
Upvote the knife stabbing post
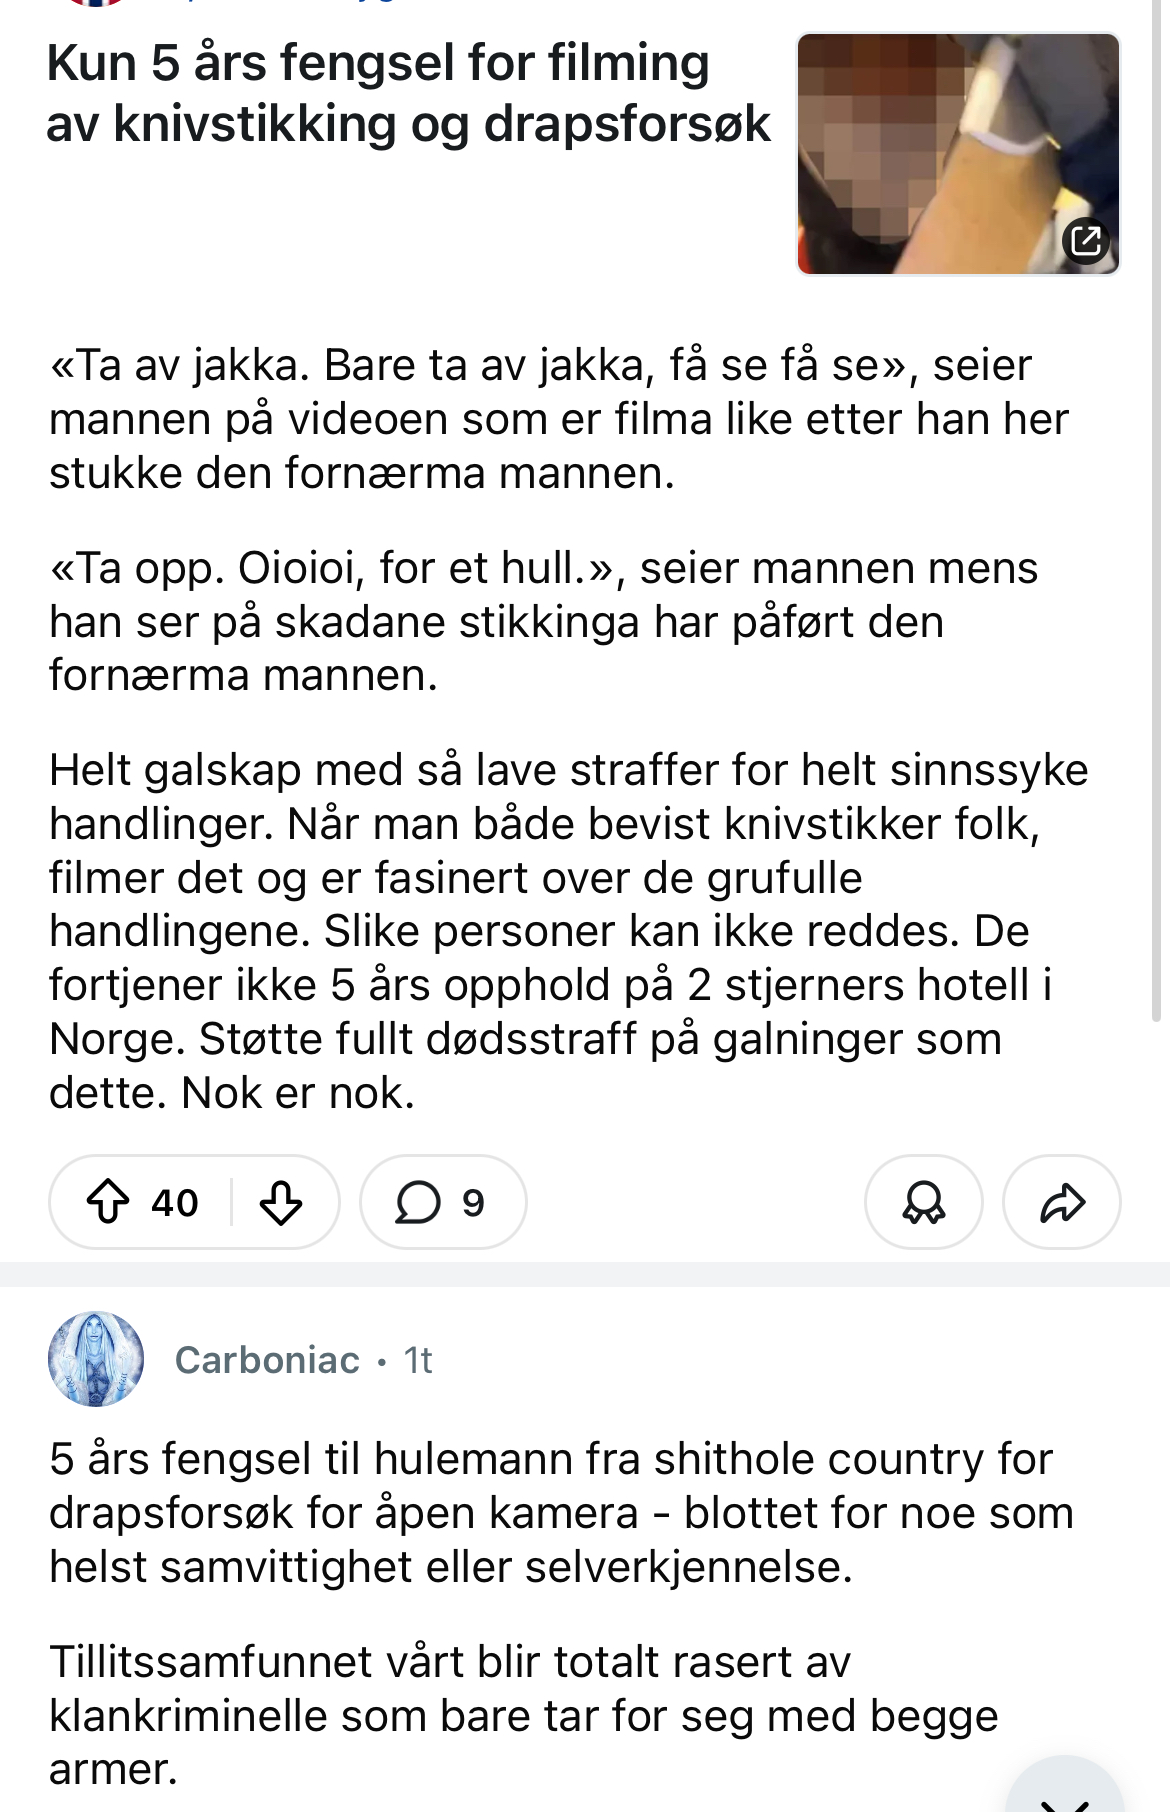click(x=108, y=1202)
